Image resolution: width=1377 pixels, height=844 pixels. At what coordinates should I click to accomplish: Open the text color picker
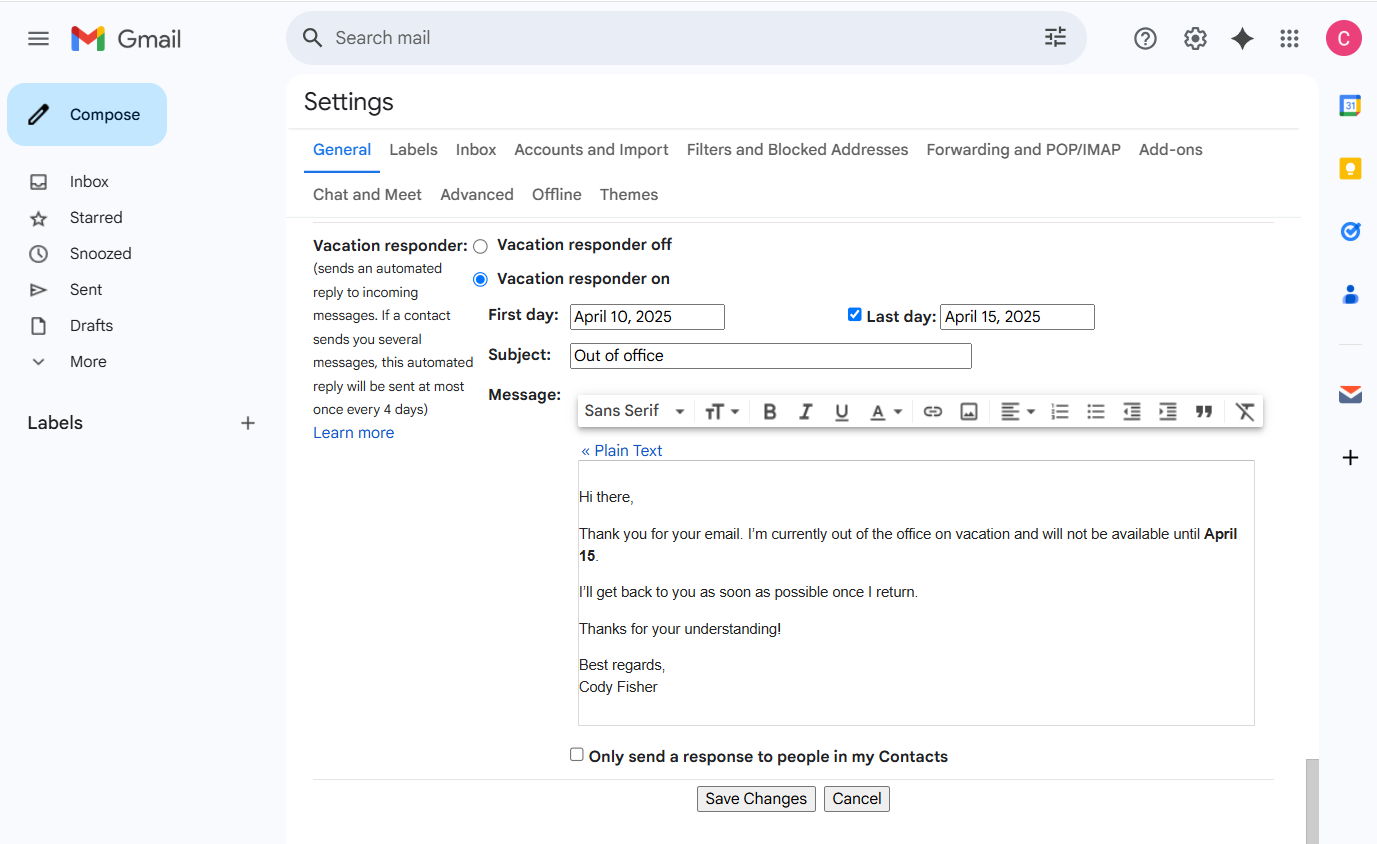tap(885, 412)
